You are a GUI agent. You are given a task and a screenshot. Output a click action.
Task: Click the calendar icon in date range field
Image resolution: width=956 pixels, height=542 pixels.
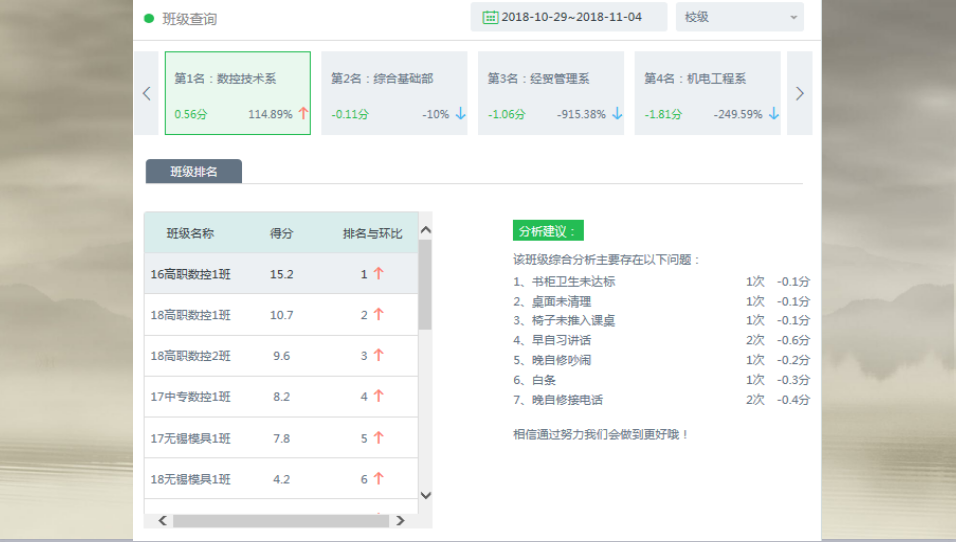pyautogui.click(x=490, y=17)
